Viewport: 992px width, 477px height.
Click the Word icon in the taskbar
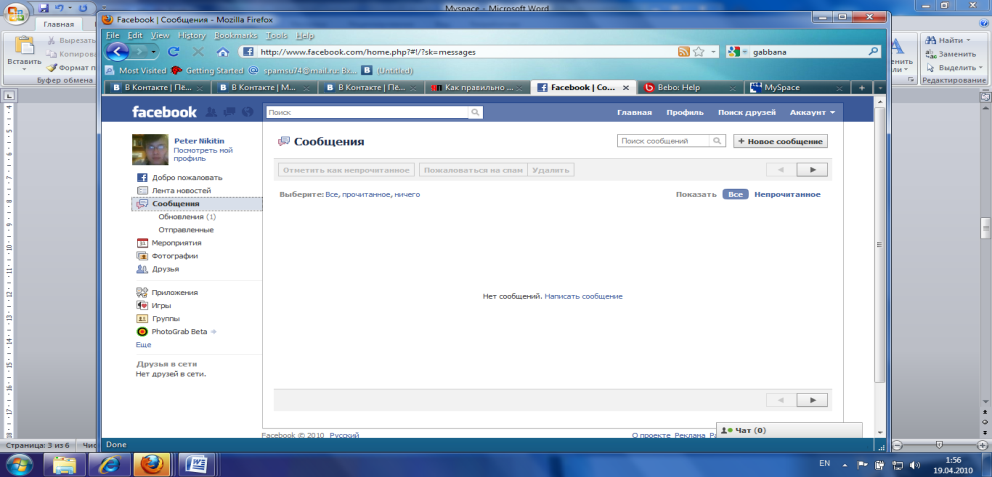click(x=196, y=464)
